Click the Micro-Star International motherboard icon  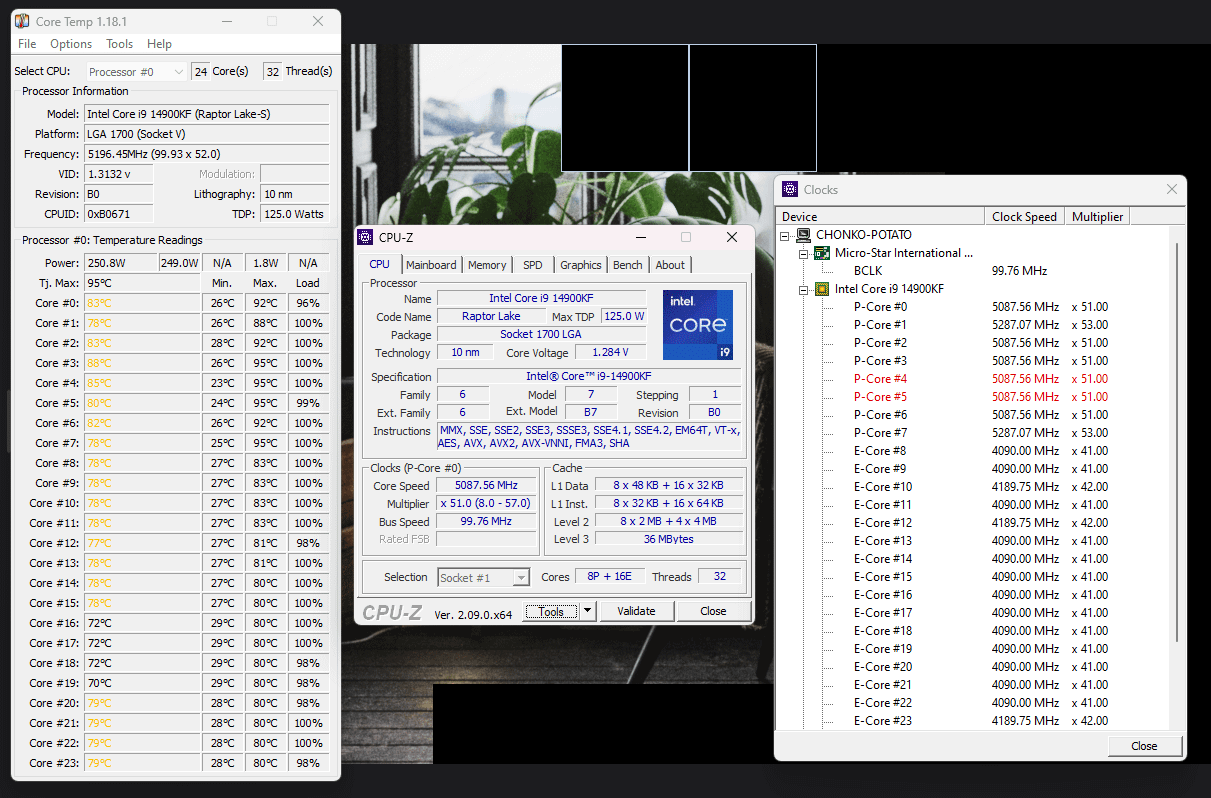pyautogui.click(x=822, y=253)
